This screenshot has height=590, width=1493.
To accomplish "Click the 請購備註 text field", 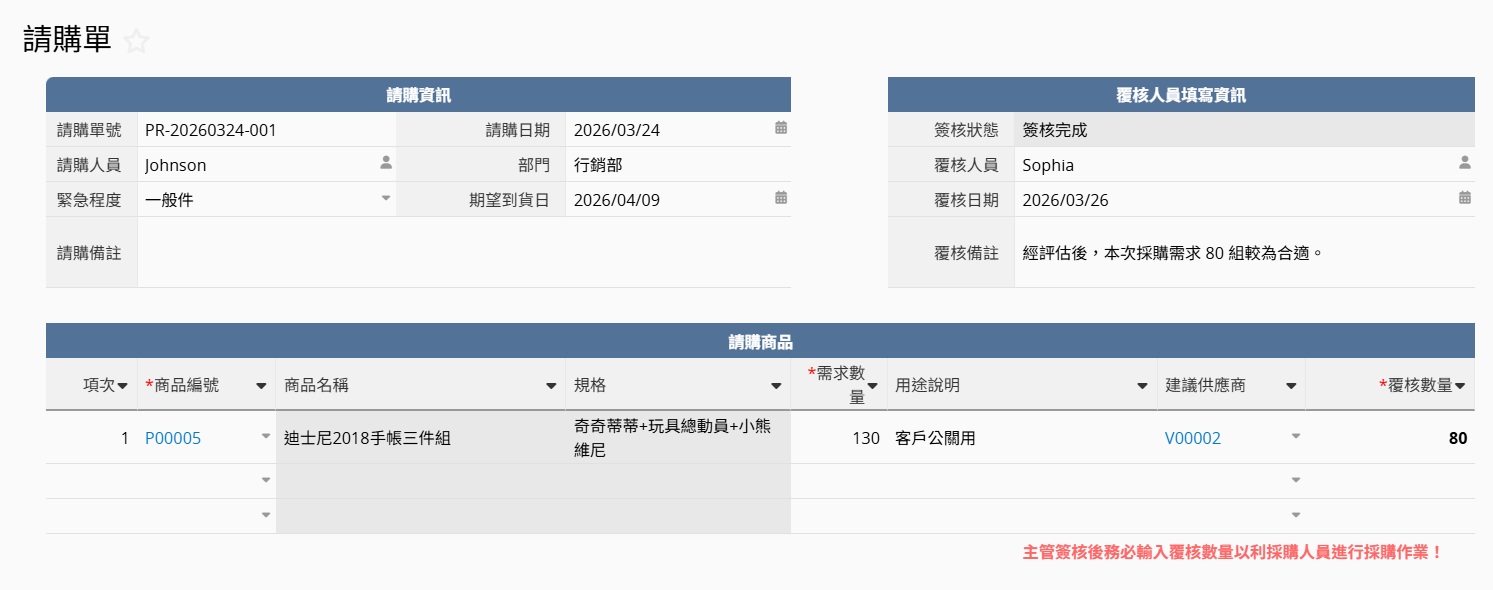I will click(x=463, y=253).
